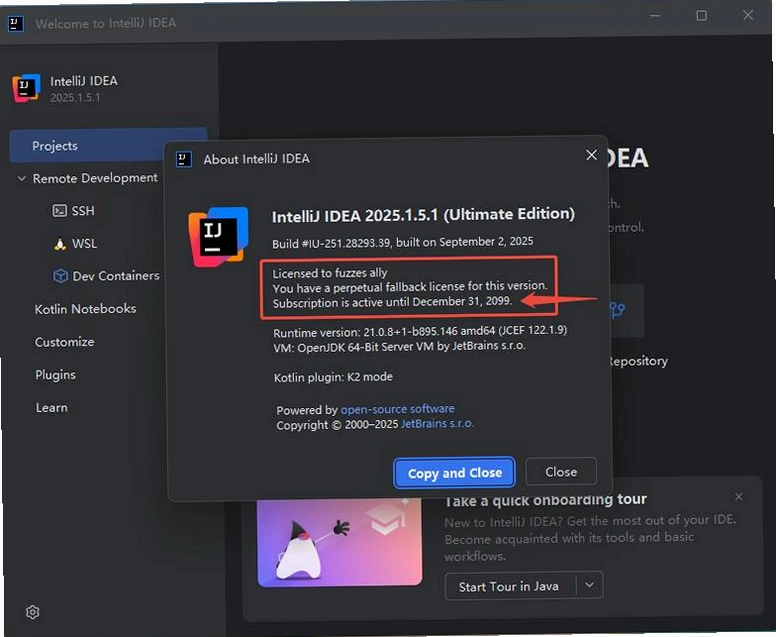Close the About IntelliJ IDEA dialog with X
Screen dimensions: 776x637
click(591, 155)
